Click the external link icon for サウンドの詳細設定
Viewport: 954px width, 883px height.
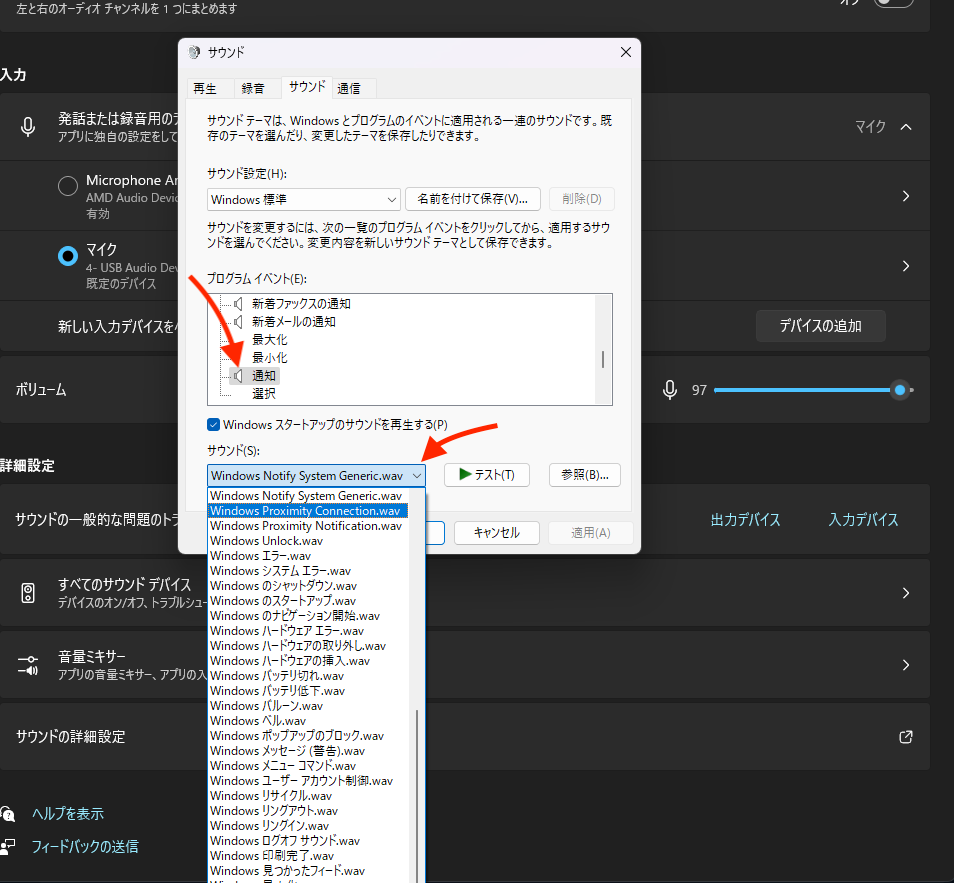point(906,737)
